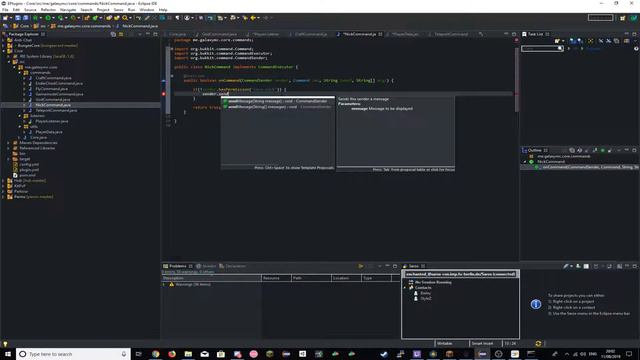
Task: Click the Quick Access field
Action: point(600,18)
